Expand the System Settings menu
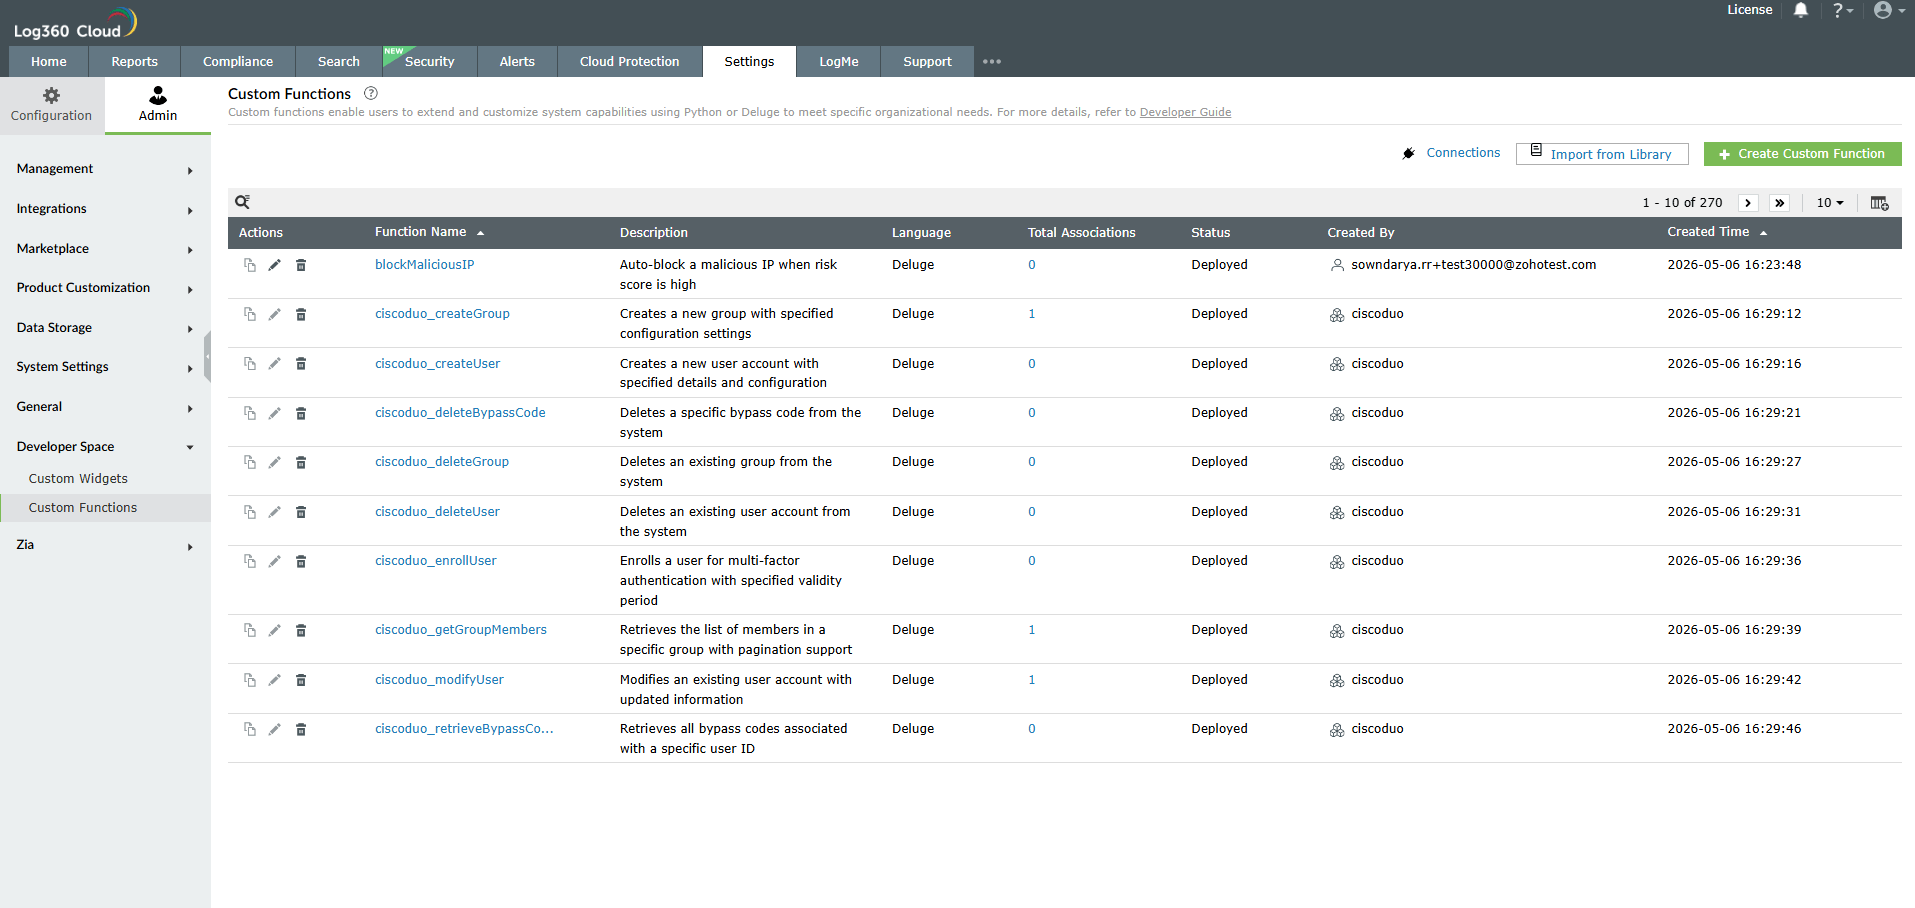 (105, 367)
